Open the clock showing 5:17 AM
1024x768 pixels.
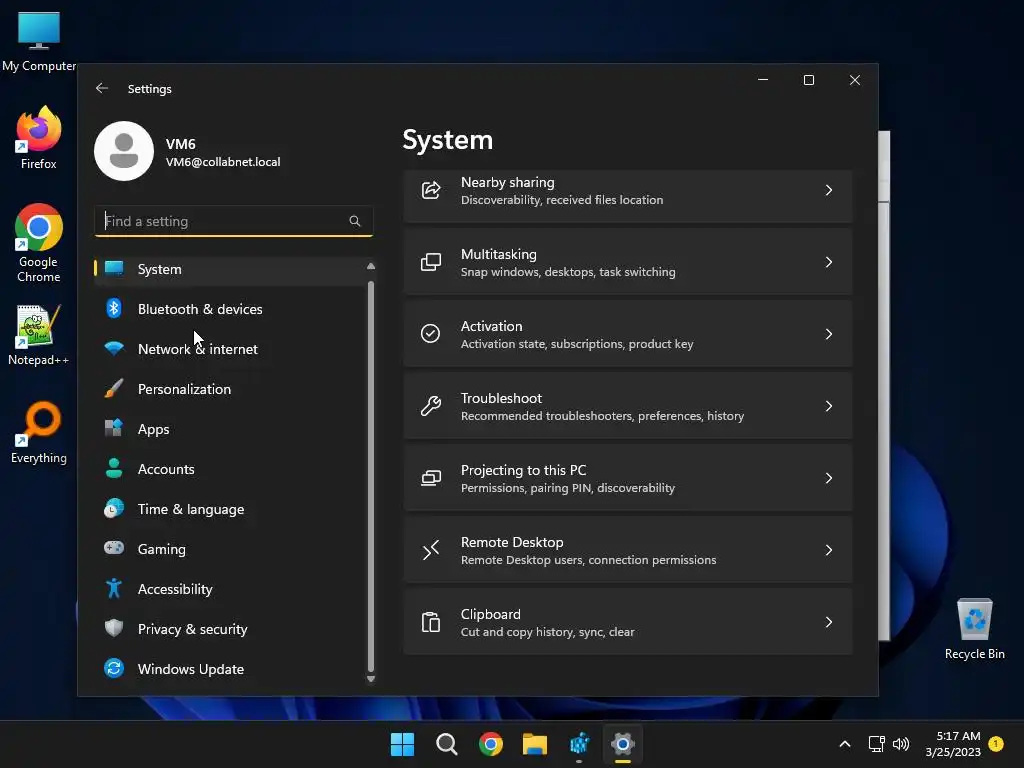point(953,744)
